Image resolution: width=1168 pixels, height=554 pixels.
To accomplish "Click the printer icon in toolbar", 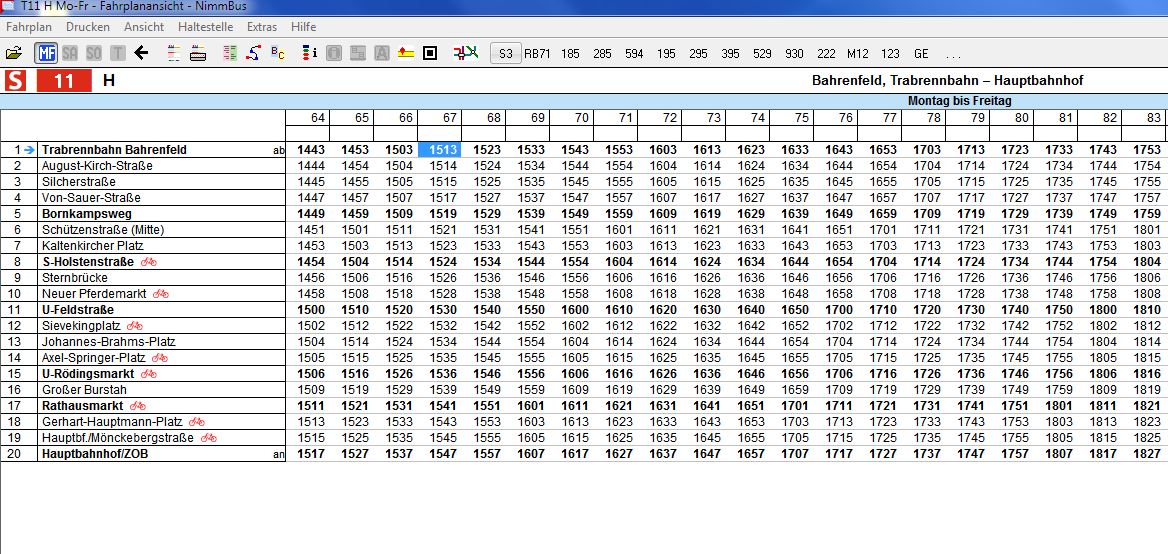I will coord(198,53).
